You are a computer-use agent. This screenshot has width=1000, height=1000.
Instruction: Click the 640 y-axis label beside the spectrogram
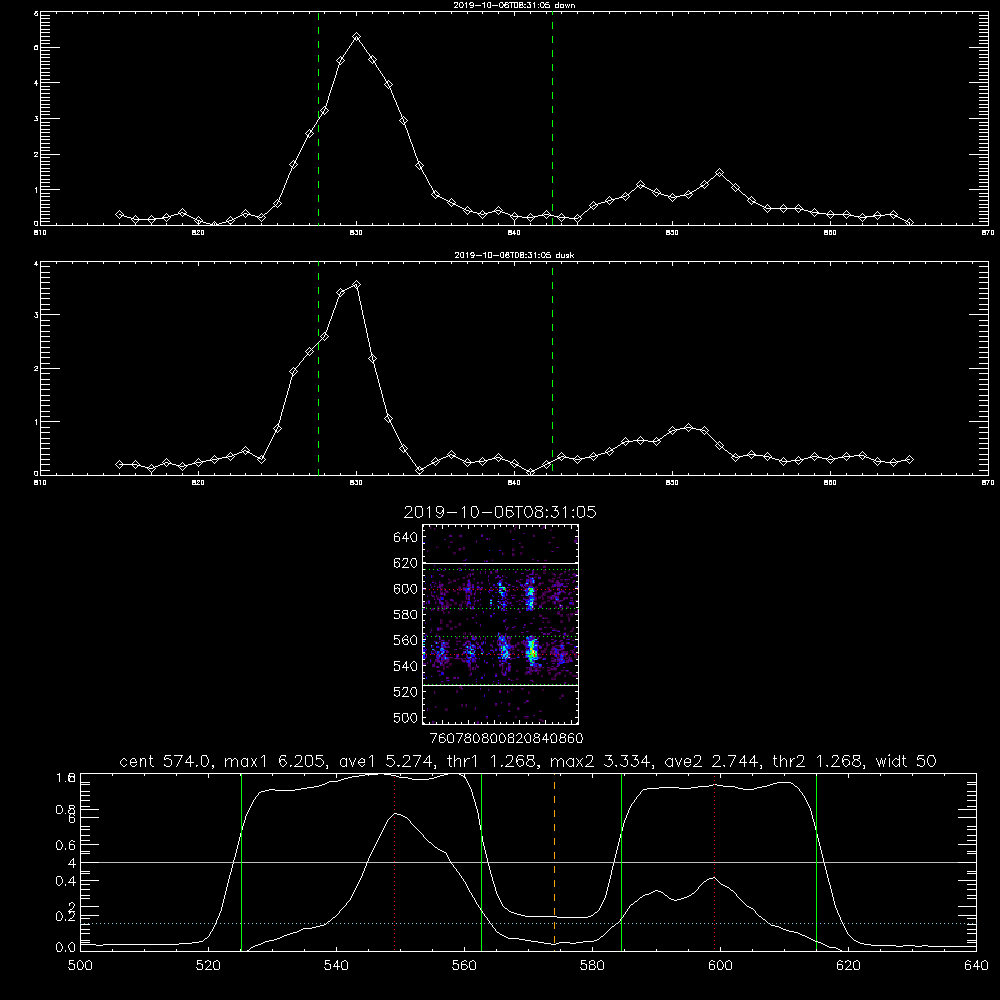tap(405, 538)
